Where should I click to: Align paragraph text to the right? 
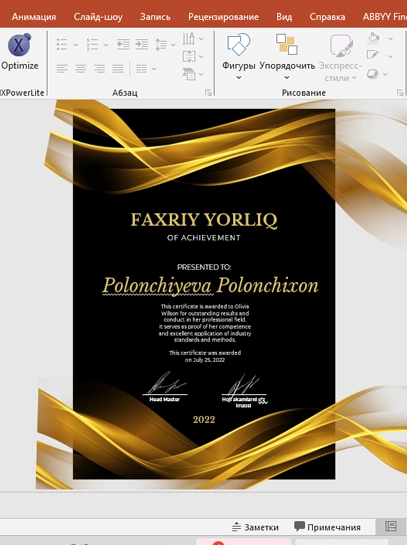click(x=99, y=69)
